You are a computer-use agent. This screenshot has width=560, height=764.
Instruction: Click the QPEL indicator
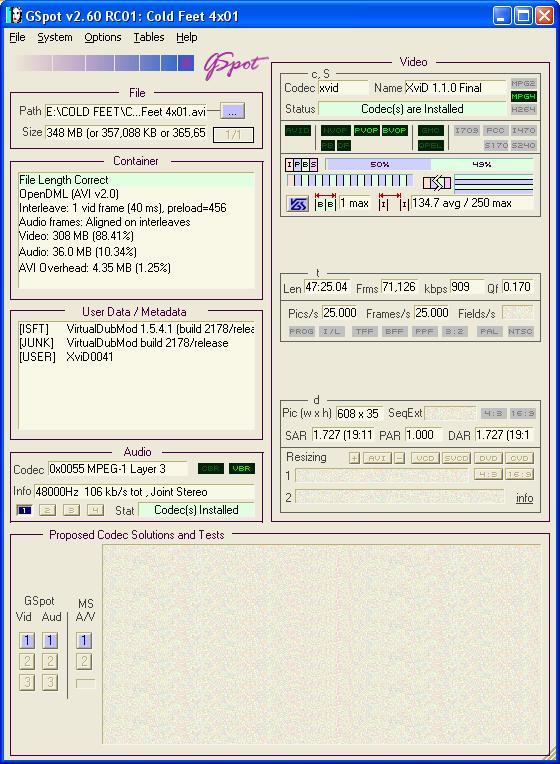click(x=430, y=145)
